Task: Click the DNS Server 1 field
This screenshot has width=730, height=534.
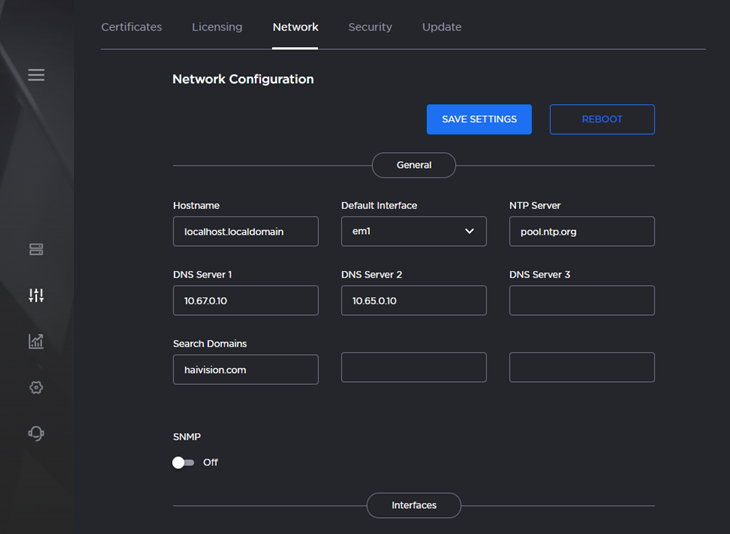Action: click(245, 300)
